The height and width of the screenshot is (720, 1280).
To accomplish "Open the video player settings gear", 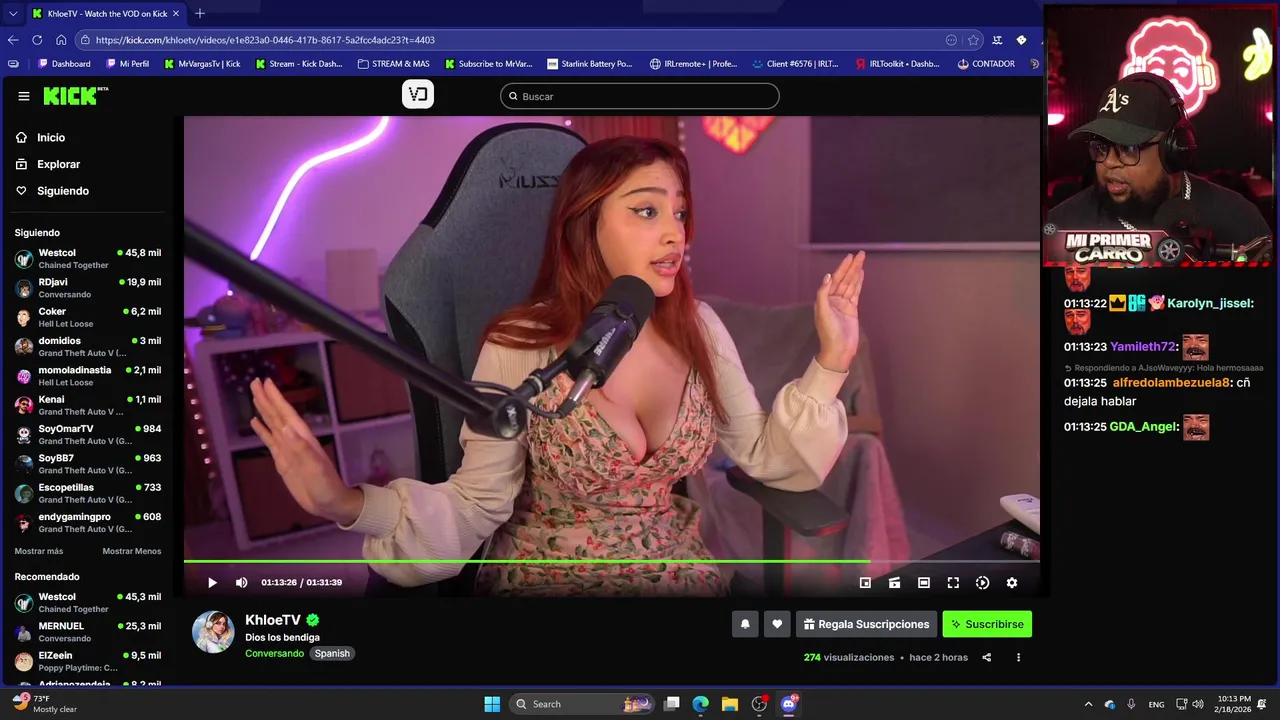I will (x=1011, y=583).
